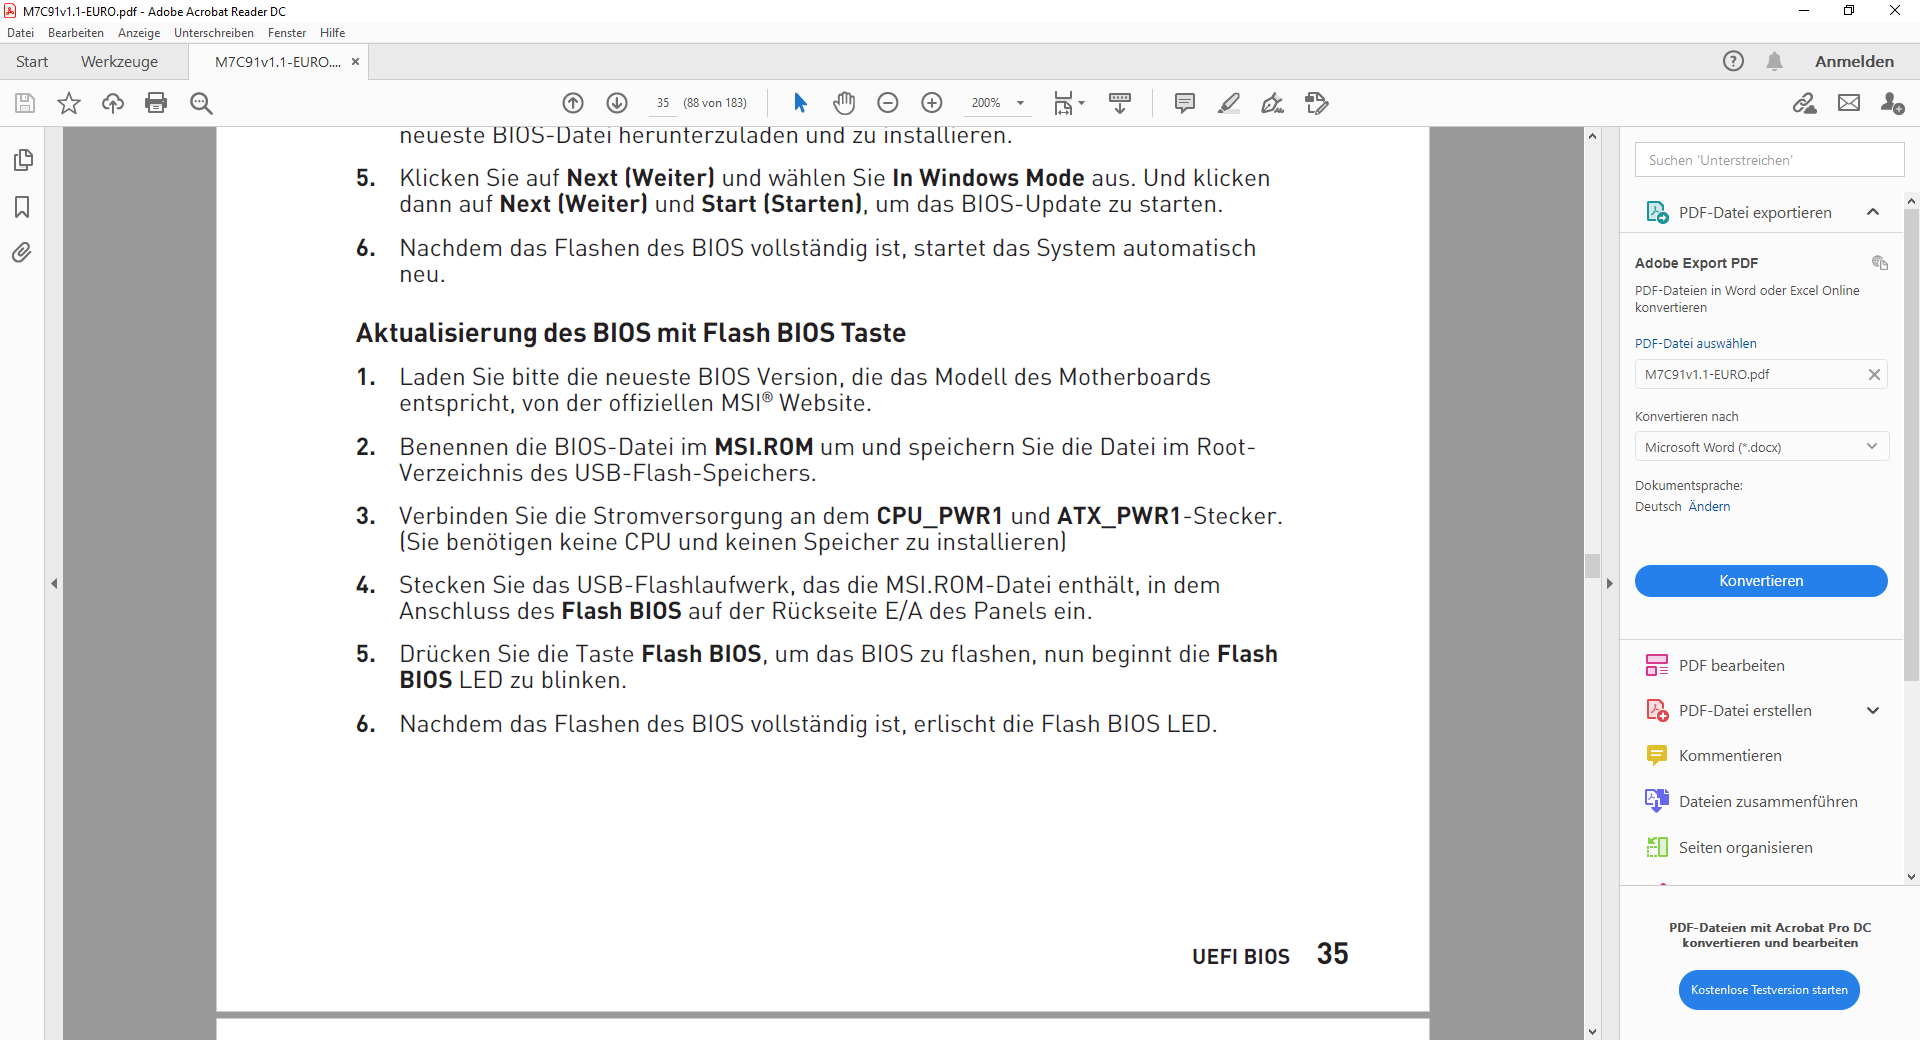
Task: Activate the hand pan tool
Action: (844, 103)
